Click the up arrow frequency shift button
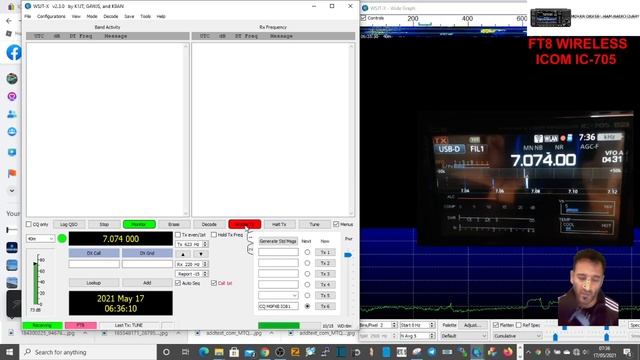Viewport: 640px width, 360px height. point(183,254)
